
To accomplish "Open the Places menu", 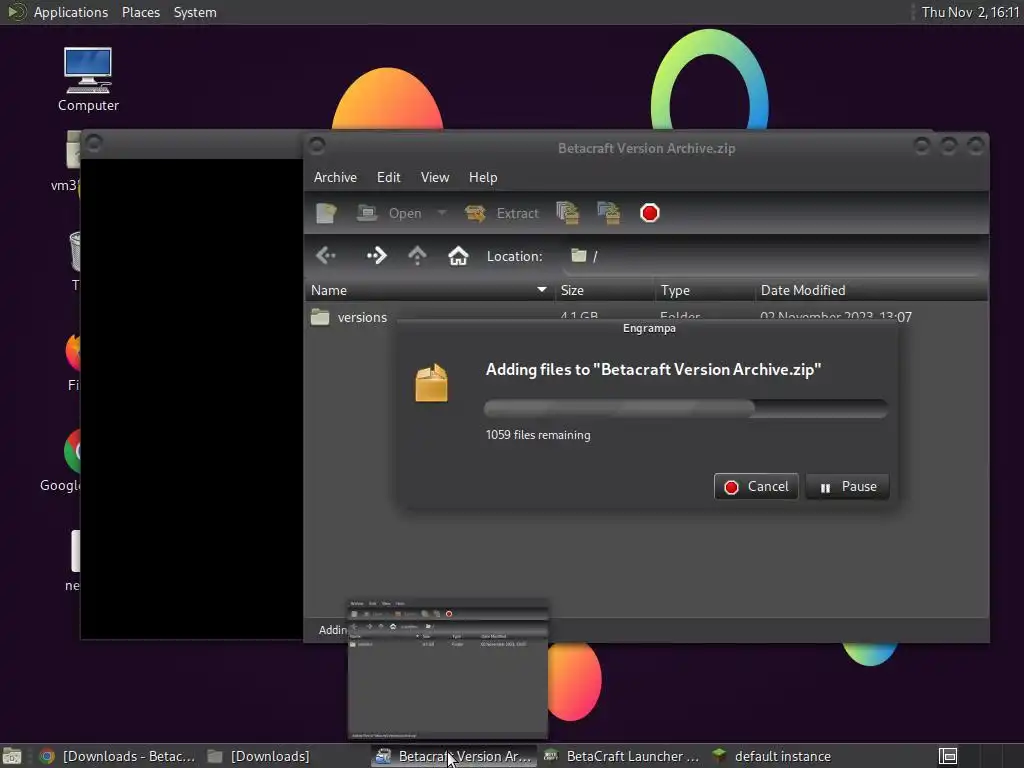I will point(141,12).
